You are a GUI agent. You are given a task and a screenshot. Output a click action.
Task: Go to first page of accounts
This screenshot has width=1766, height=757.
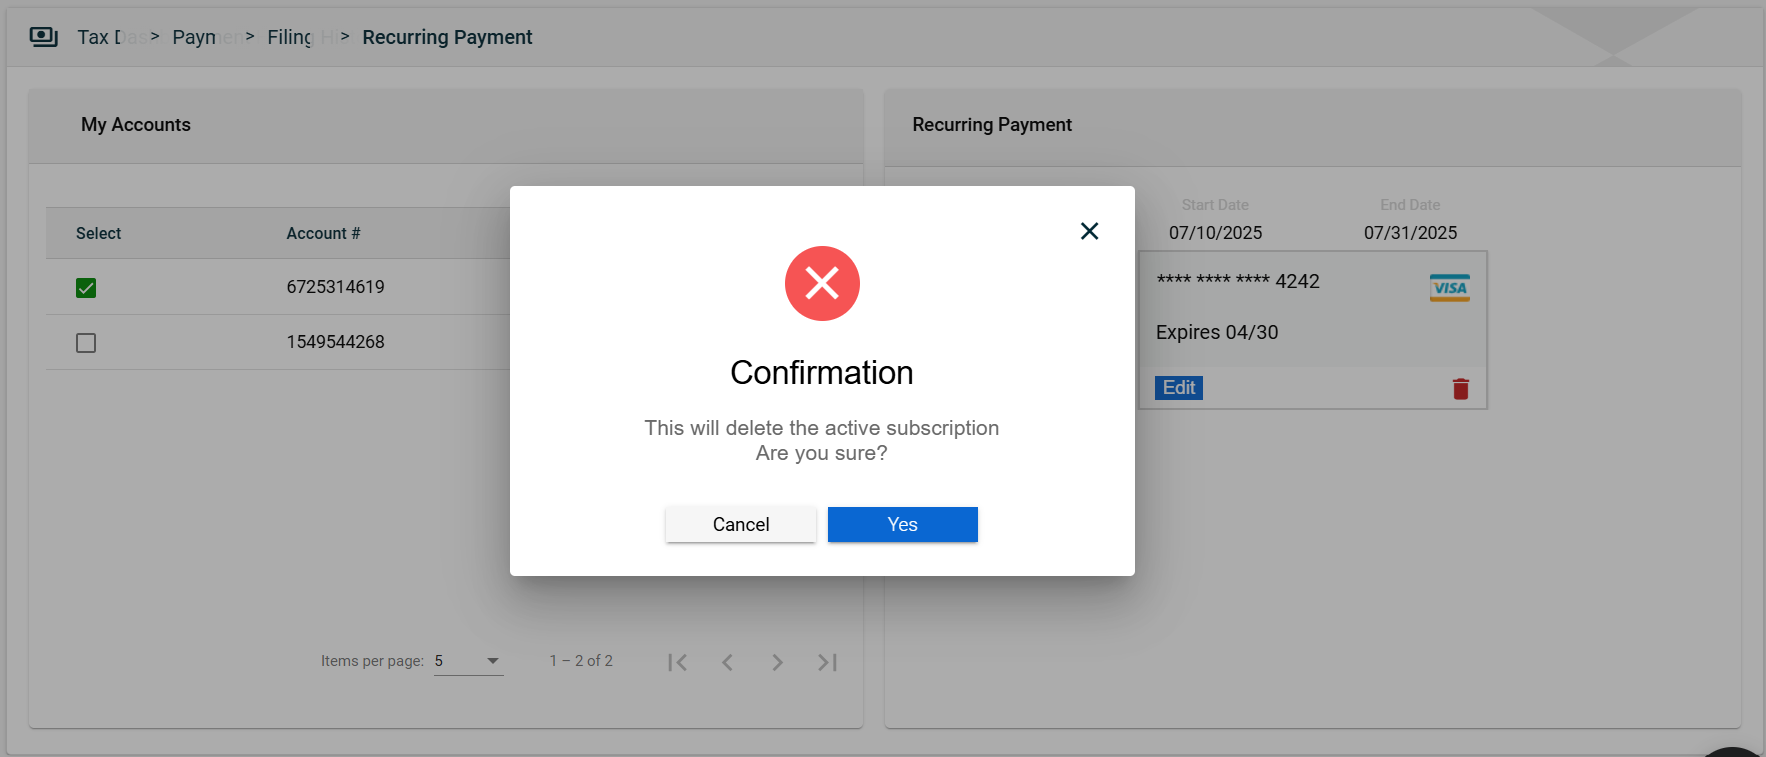coord(677,662)
